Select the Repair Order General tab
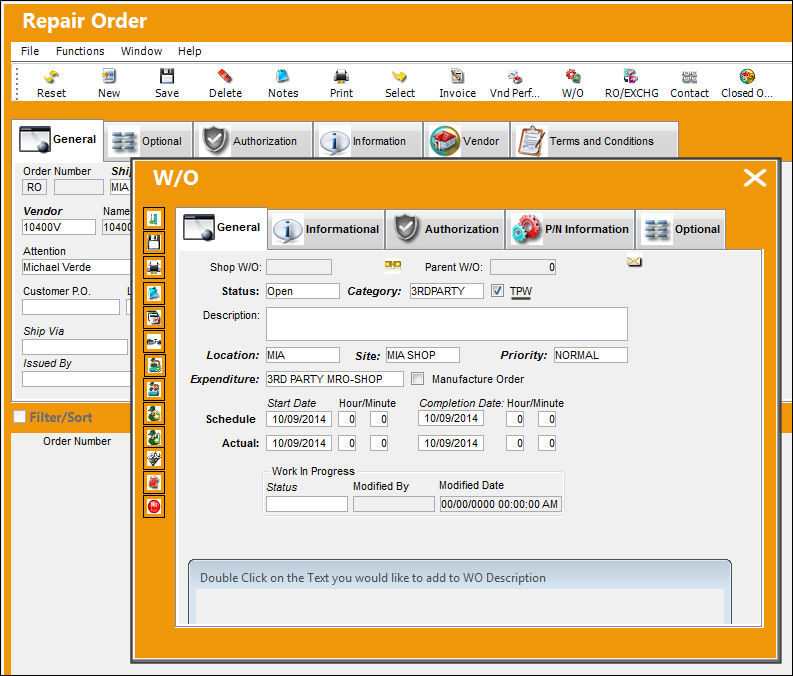The image size is (793, 676). pos(58,139)
